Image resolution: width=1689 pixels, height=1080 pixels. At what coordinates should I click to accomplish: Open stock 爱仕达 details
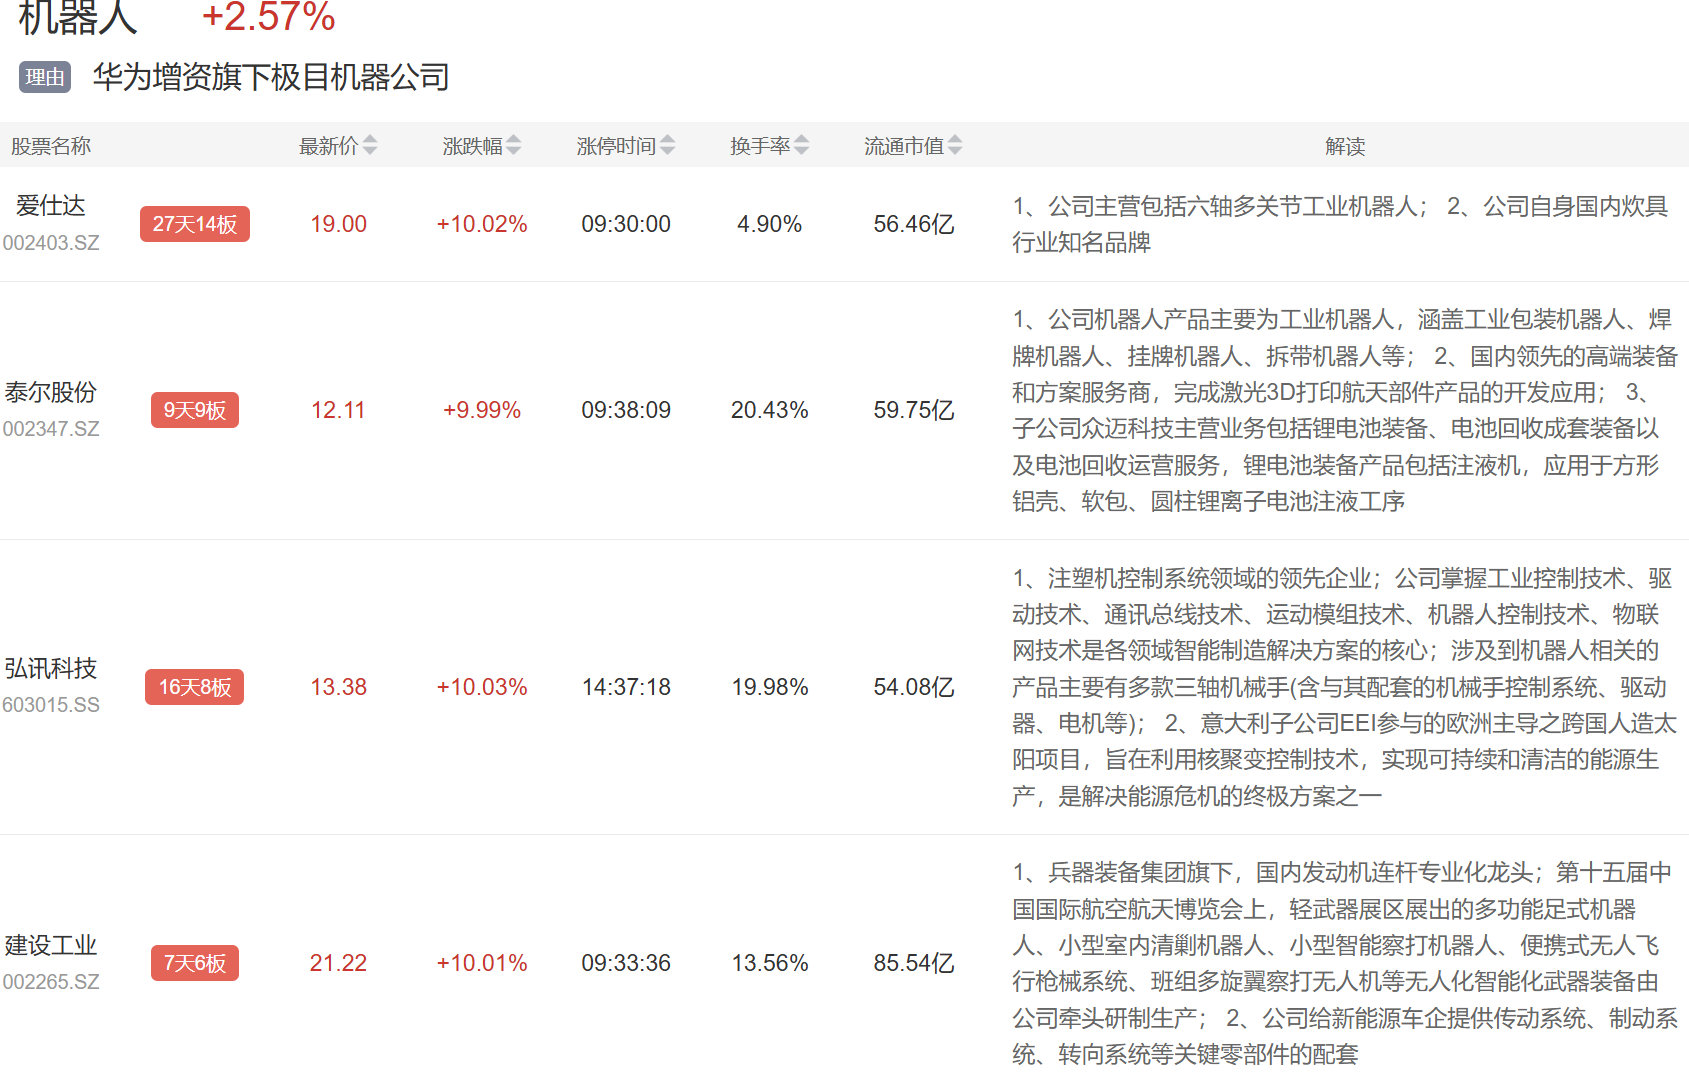click(51, 206)
